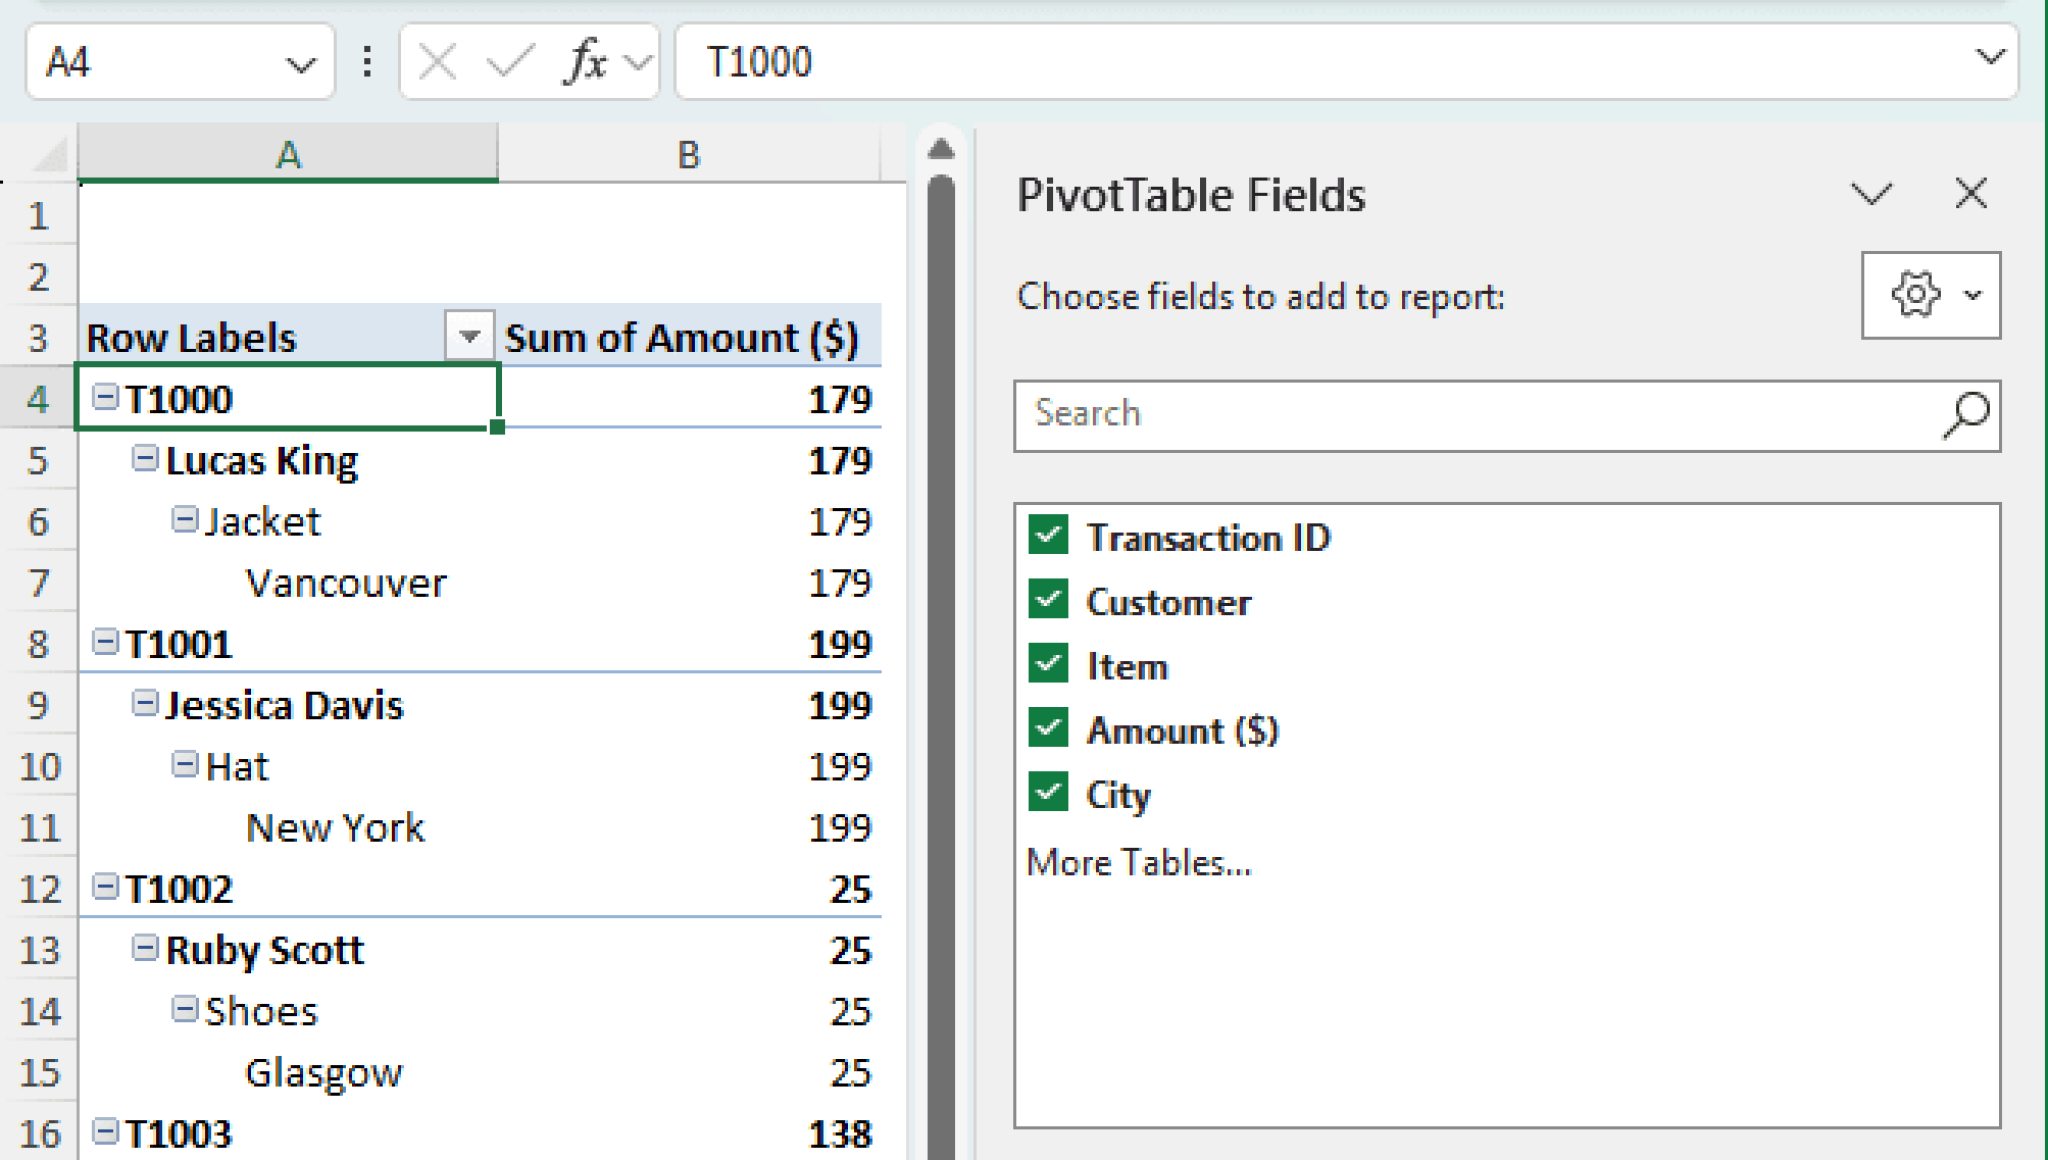Collapse the PivotTable Fields pane via chevron
The height and width of the screenshot is (1160, 2048).
[1872, 194]
